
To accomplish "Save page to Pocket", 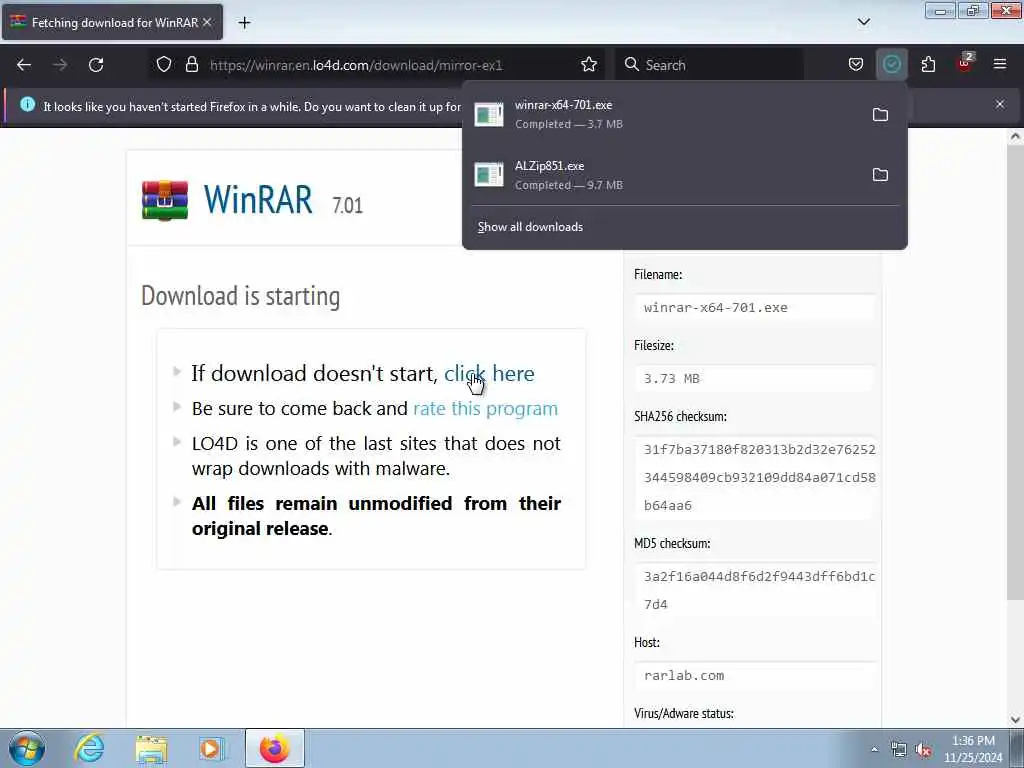I will pyautogui.click(x=856, y=64).
